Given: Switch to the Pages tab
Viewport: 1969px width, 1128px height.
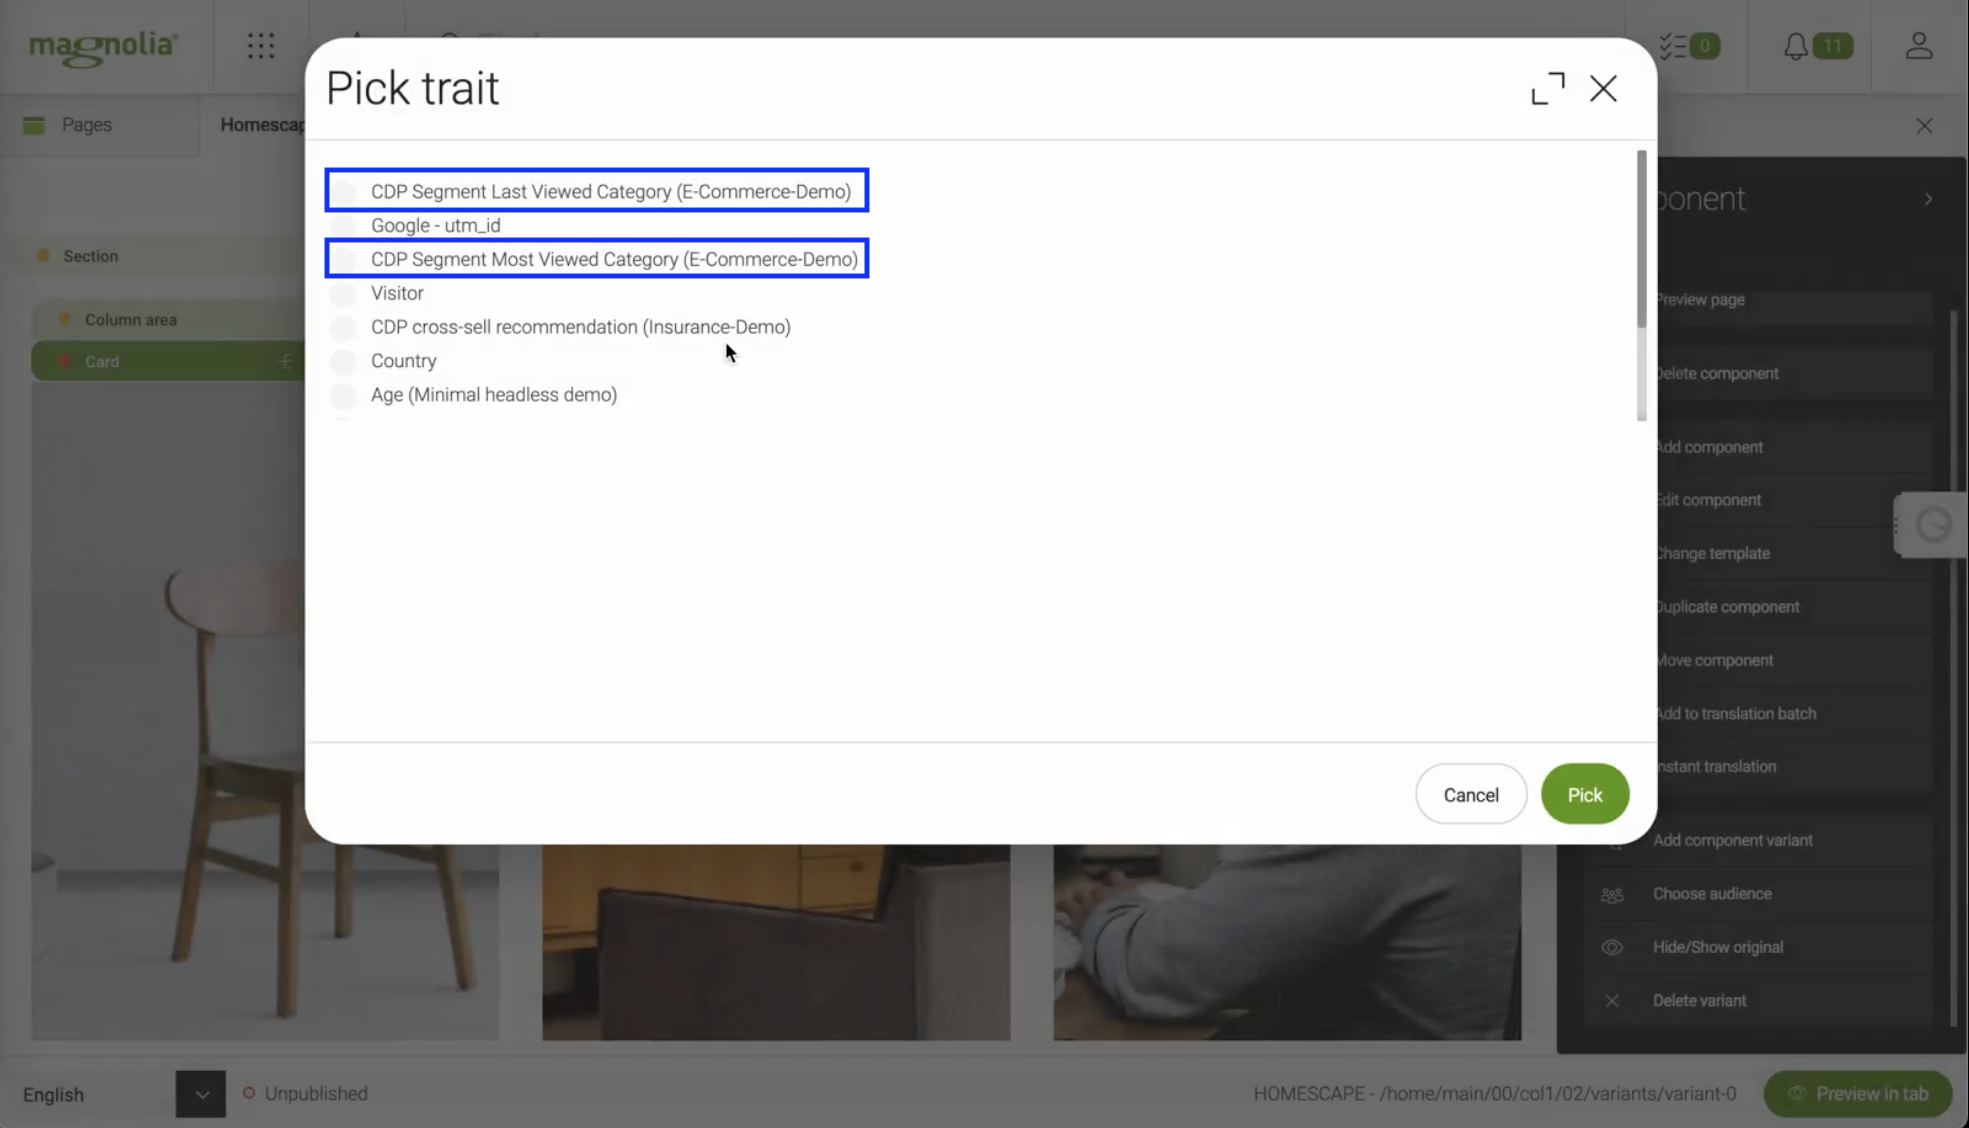Looking at the screenshot, I should coord(86,125).
